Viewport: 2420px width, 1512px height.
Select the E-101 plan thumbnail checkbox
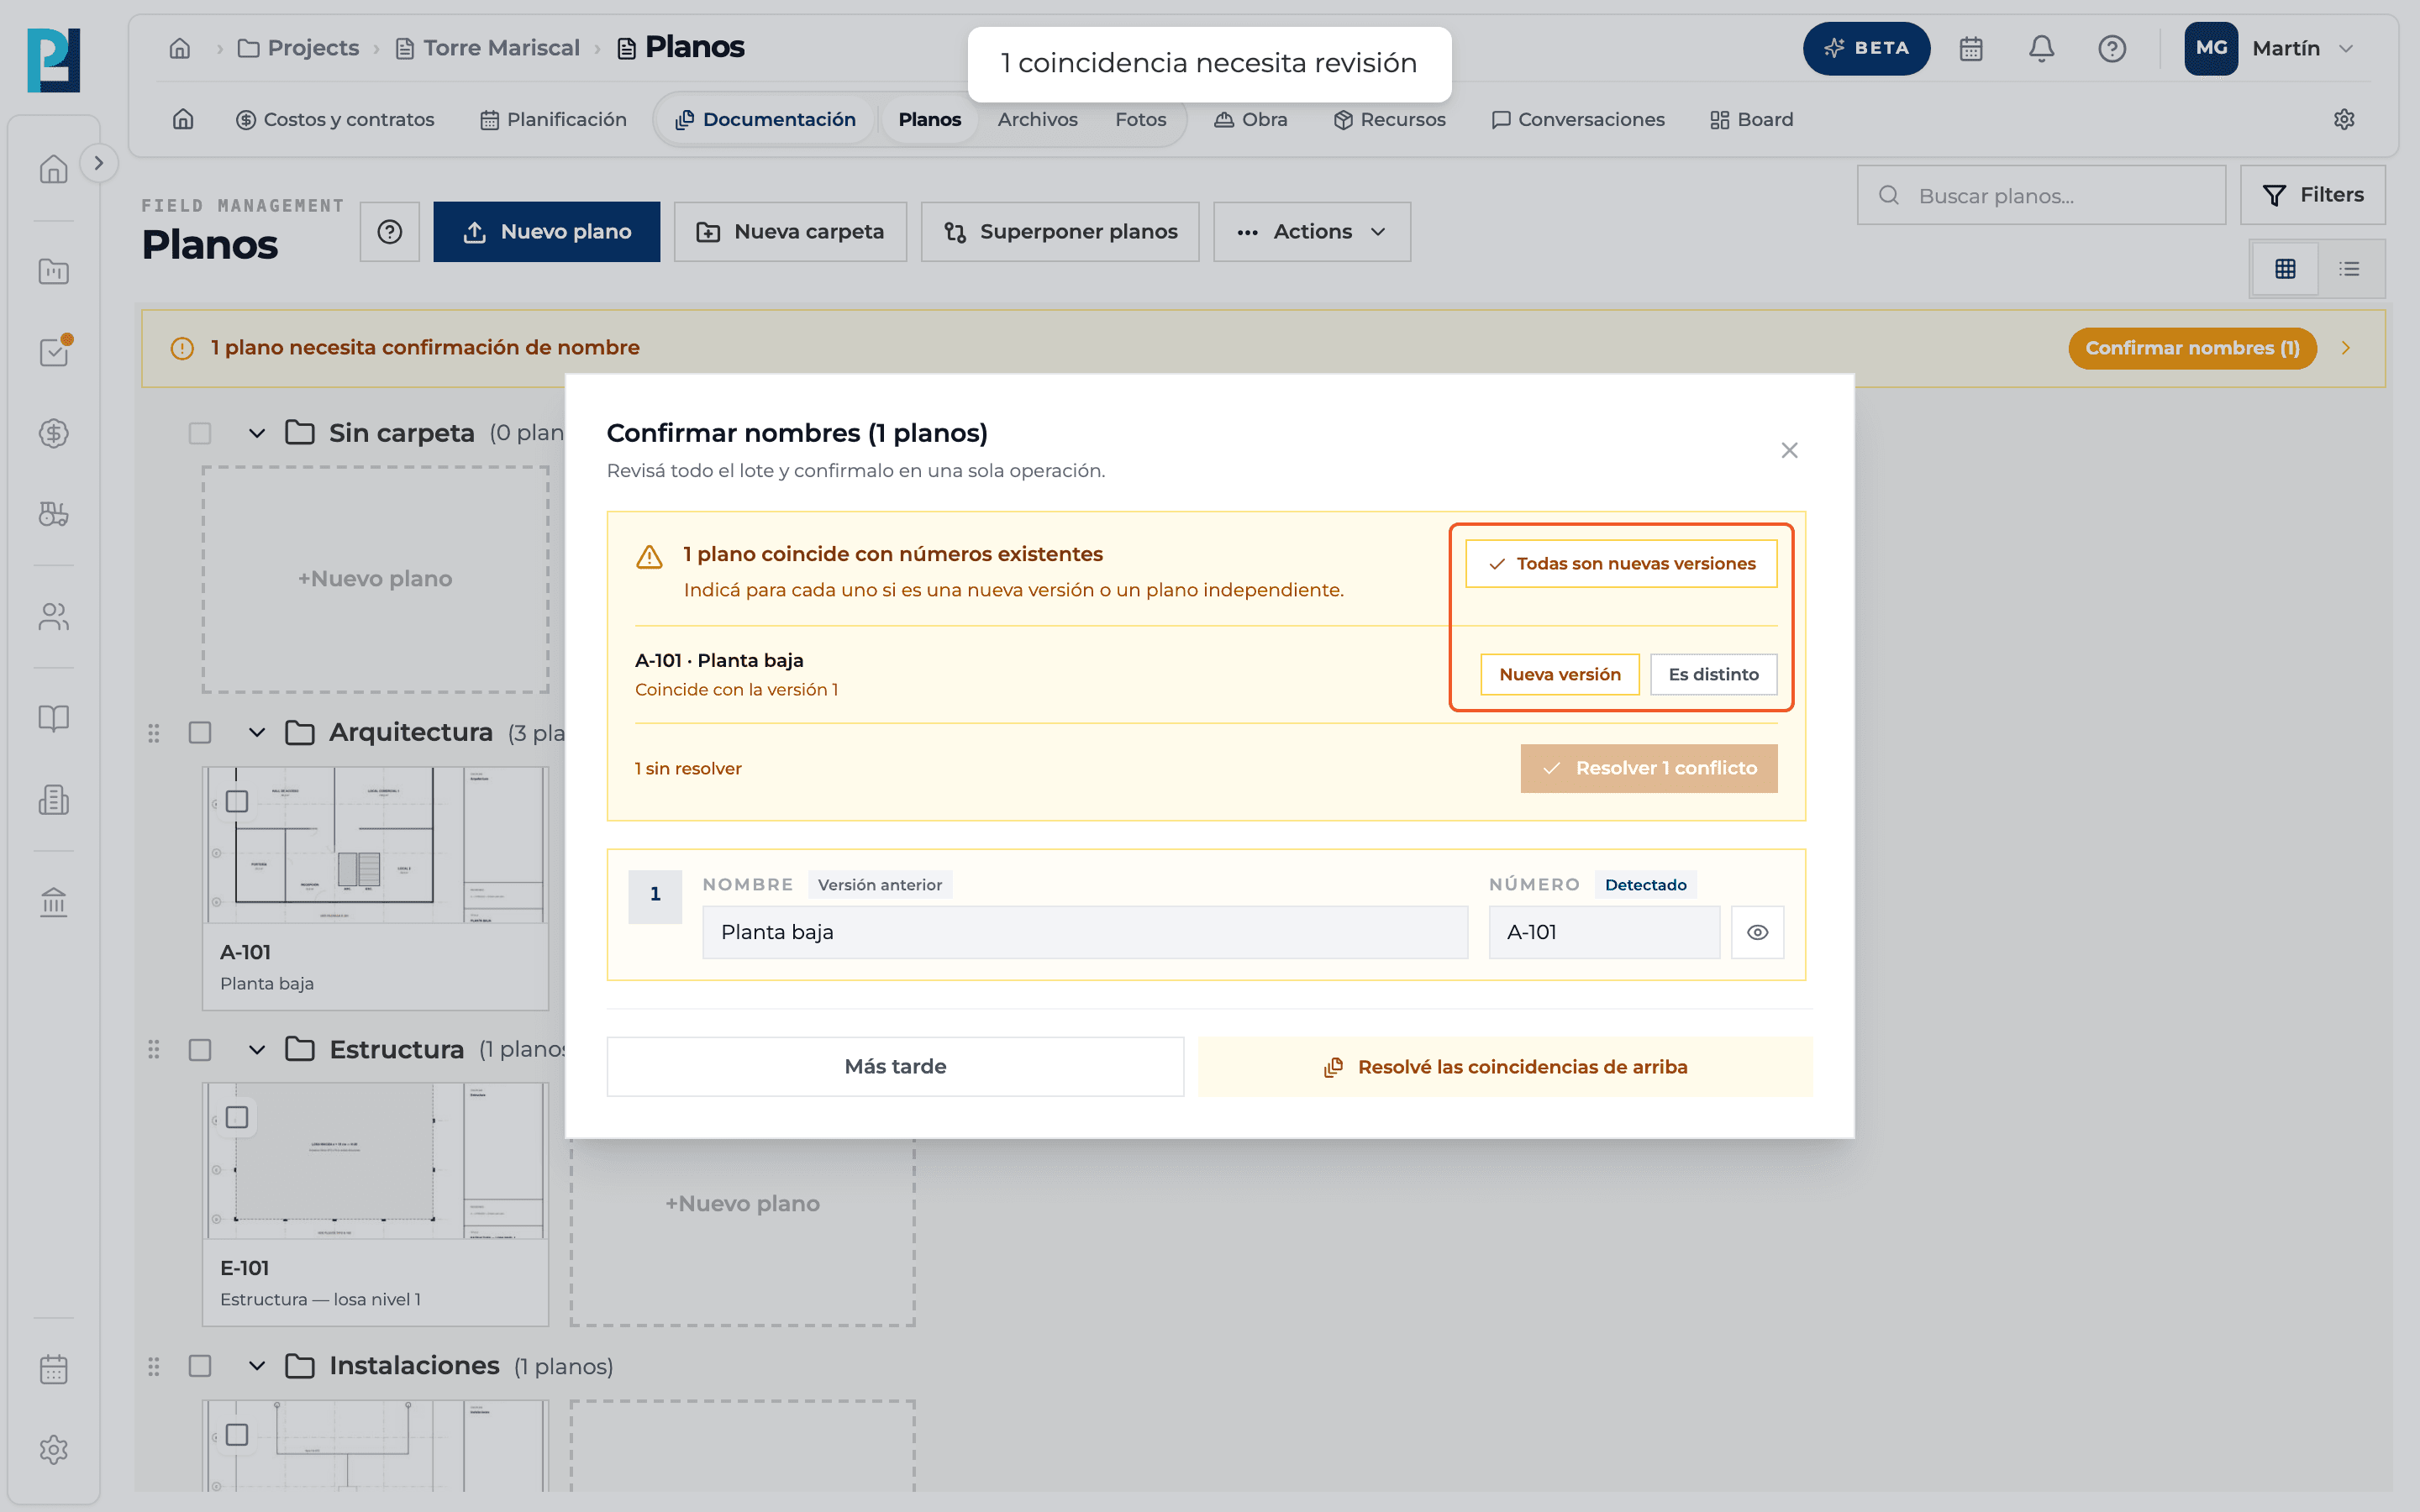(x=237, y=1117)
